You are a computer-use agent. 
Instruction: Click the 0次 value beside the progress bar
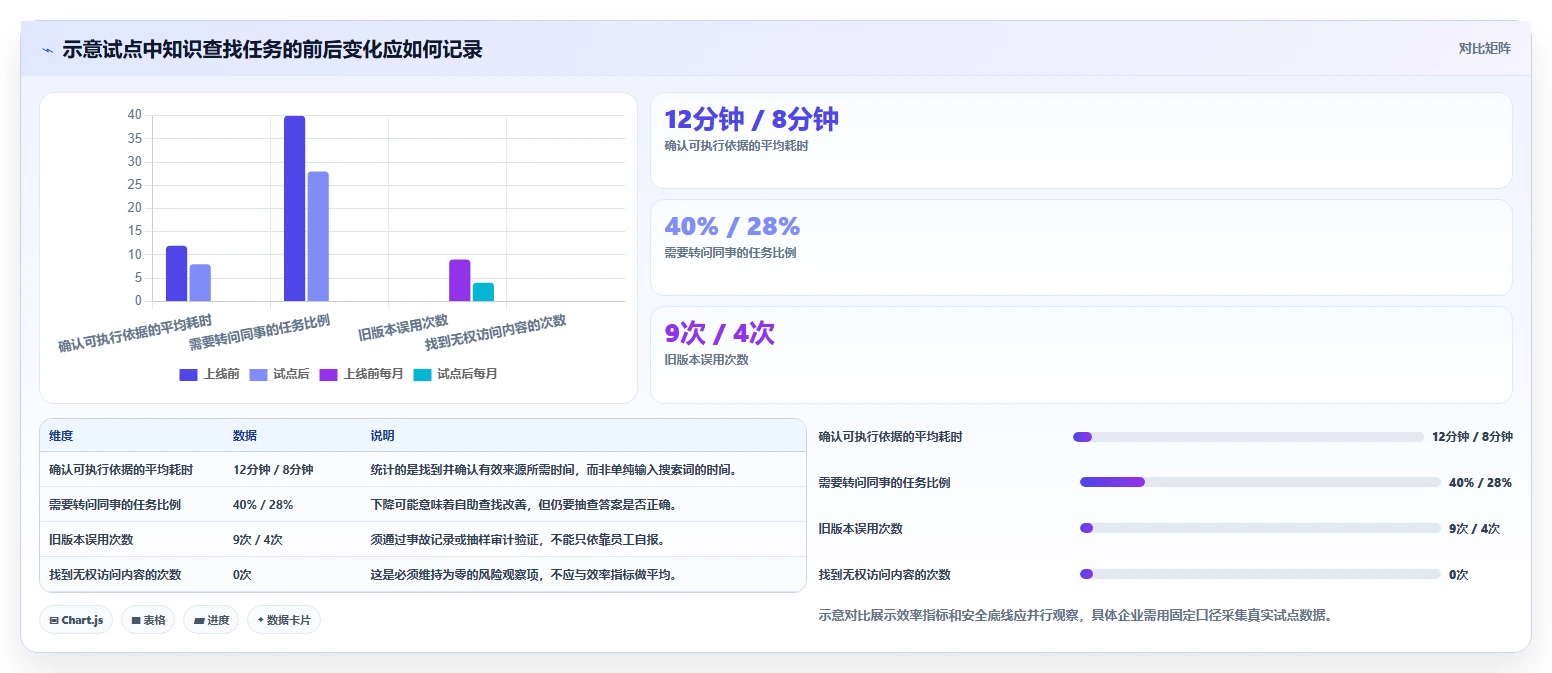pyautogui.click(x=1459, y=574)
